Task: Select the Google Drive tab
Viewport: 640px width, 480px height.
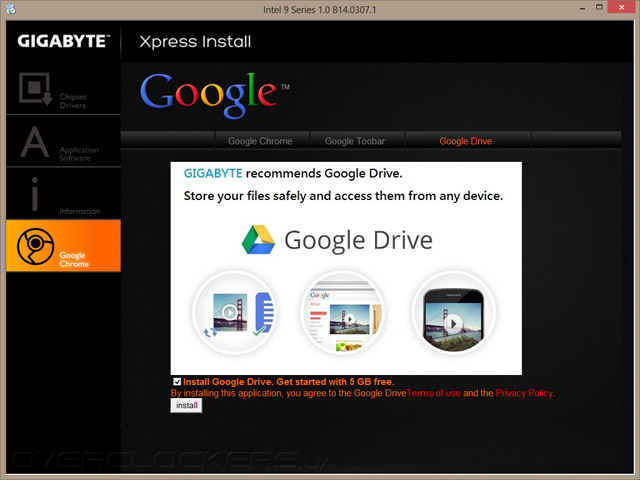Action: pos(466,141)
